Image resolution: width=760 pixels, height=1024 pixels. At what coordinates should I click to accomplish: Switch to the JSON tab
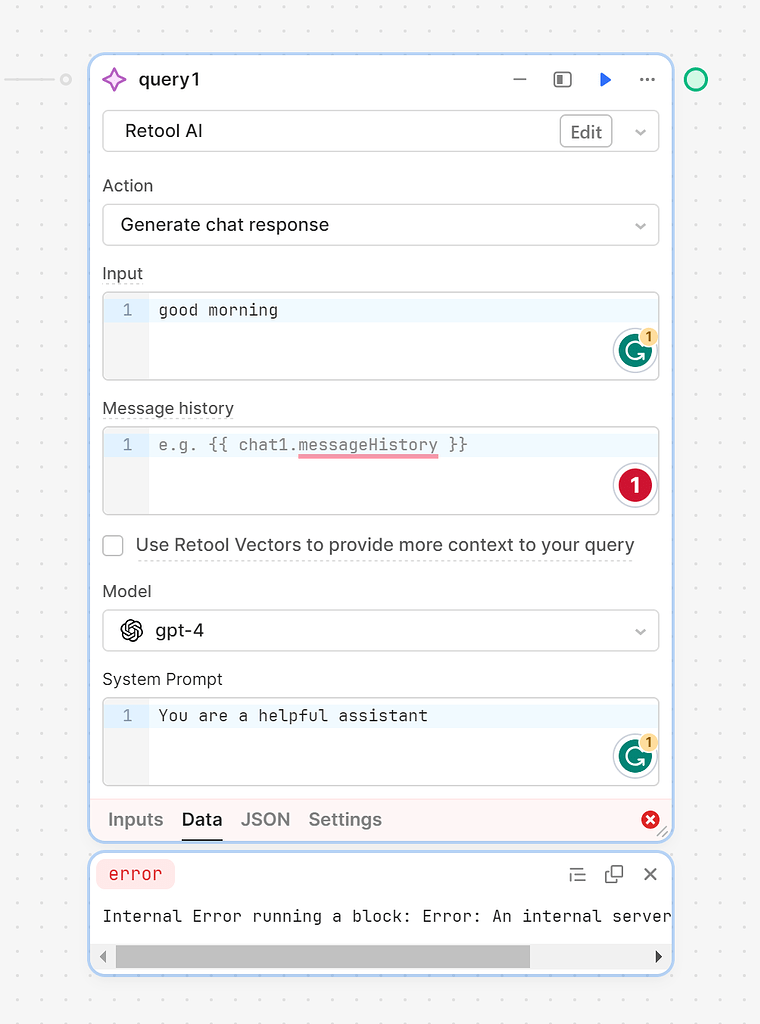pyautogui.click(x=265, y=819)
